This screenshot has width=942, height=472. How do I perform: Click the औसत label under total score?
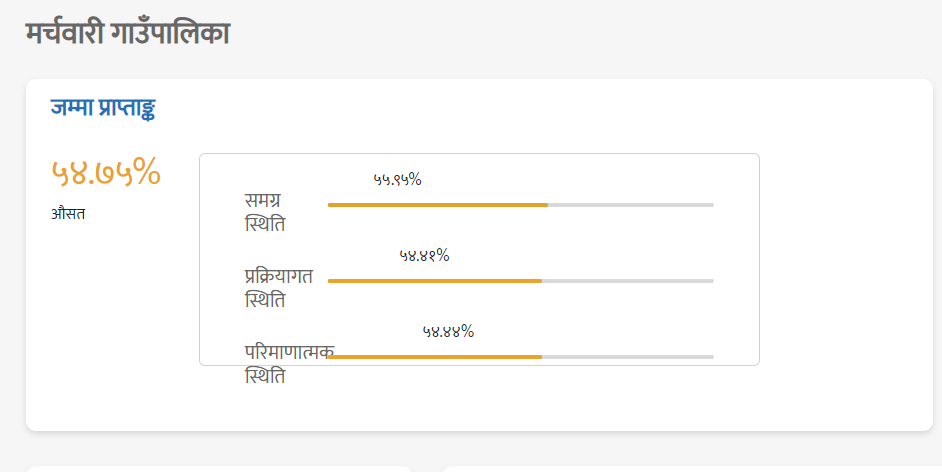(x=68, y=214)
